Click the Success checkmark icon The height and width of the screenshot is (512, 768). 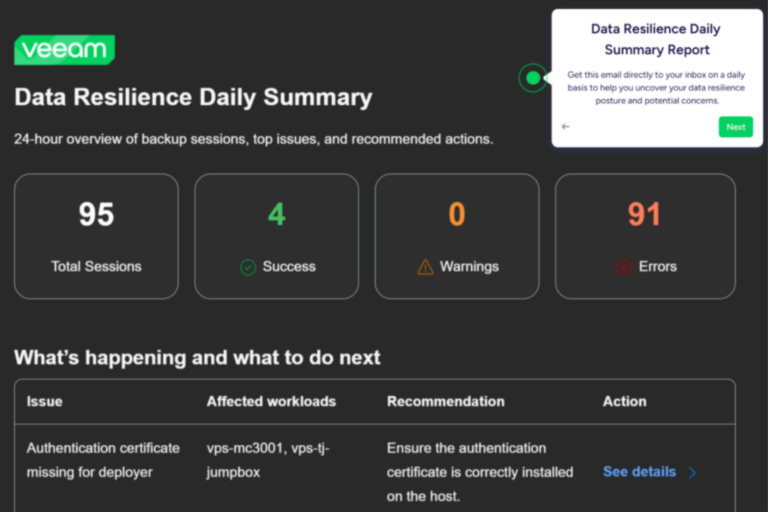click(248, 267)
